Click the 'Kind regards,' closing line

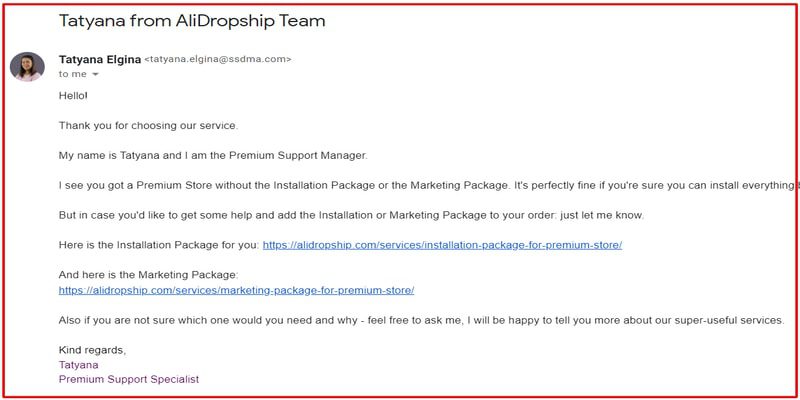point(92,351)
